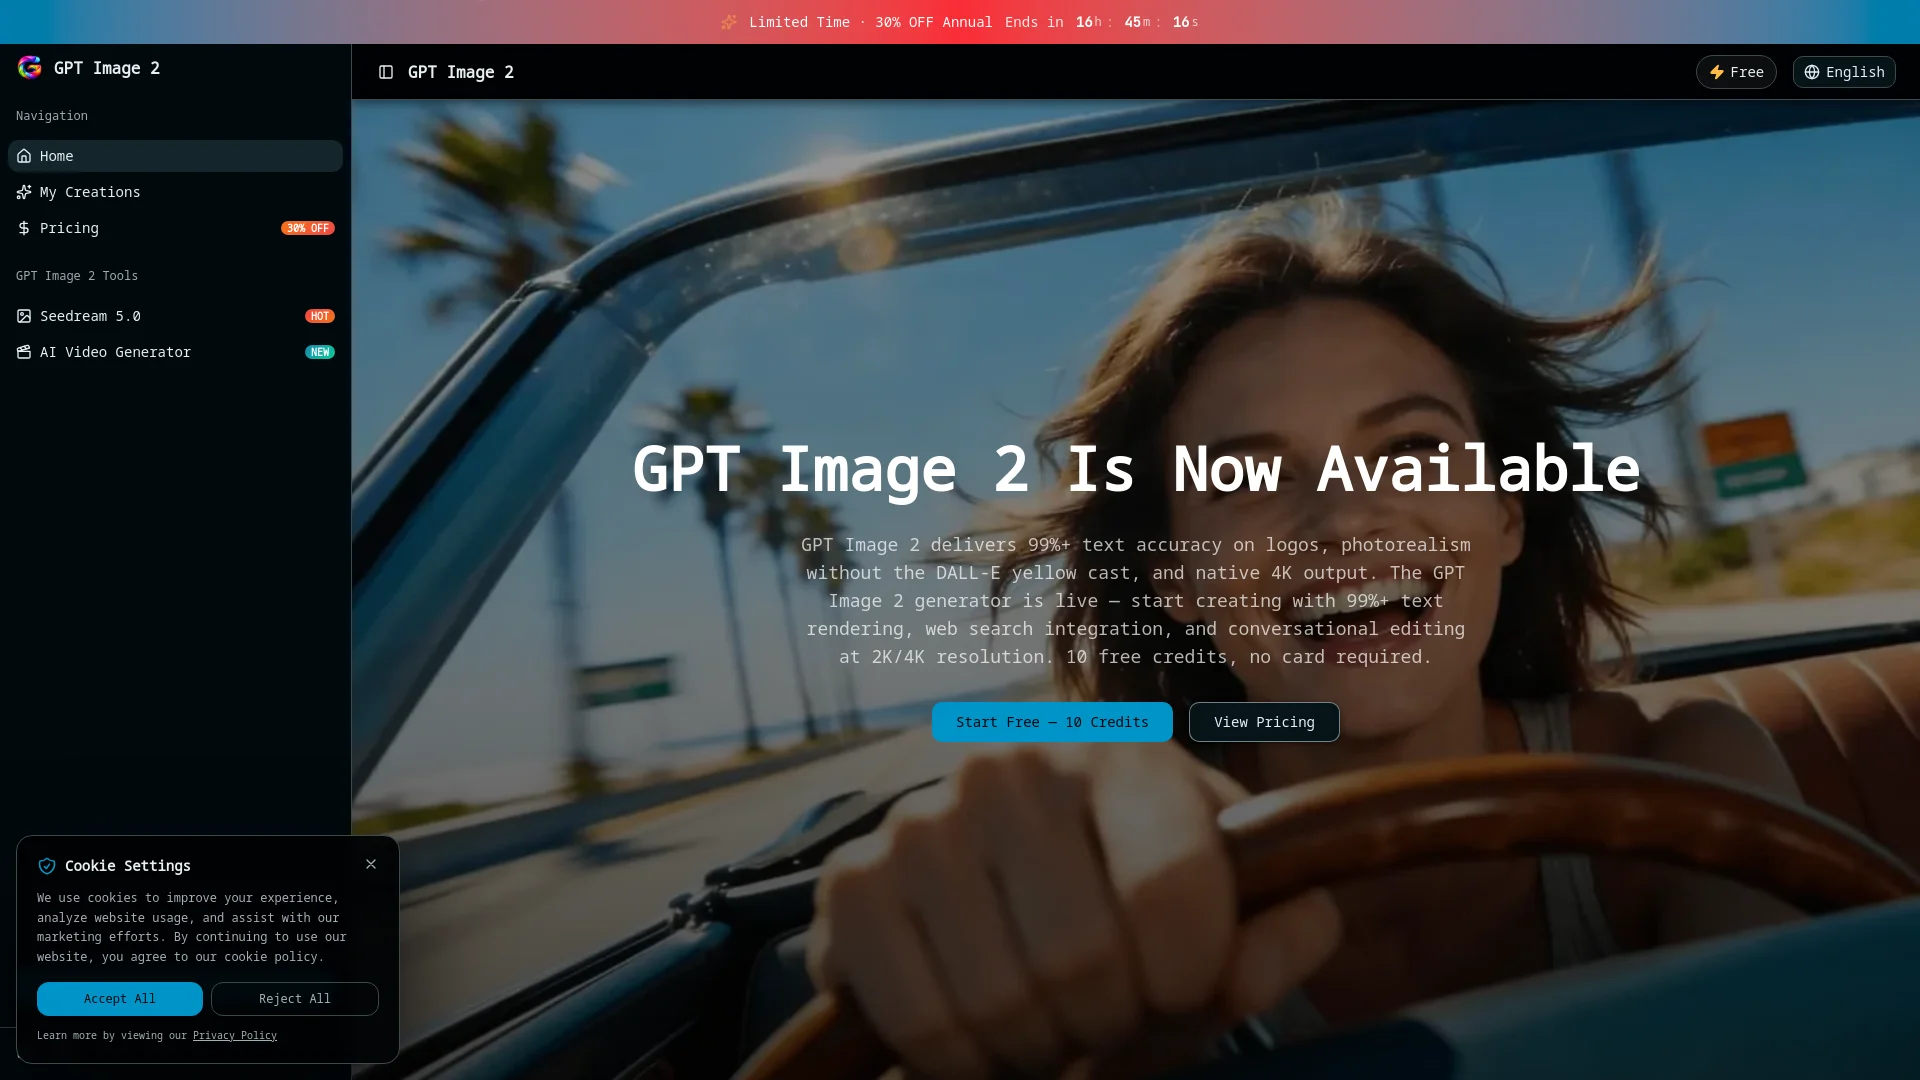1920x1080 pixels.
Task: Click the party popper icon in promo banner
Action: [x=729, y=22]
